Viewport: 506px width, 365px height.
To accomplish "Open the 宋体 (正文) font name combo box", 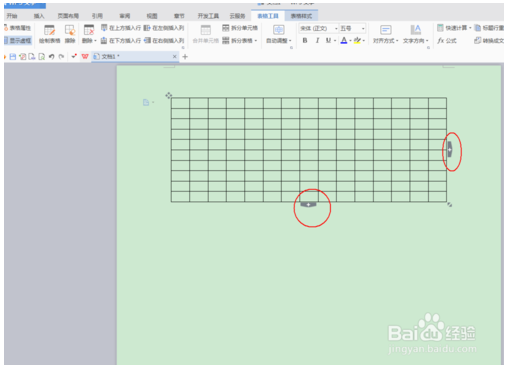I will [318, 29].
